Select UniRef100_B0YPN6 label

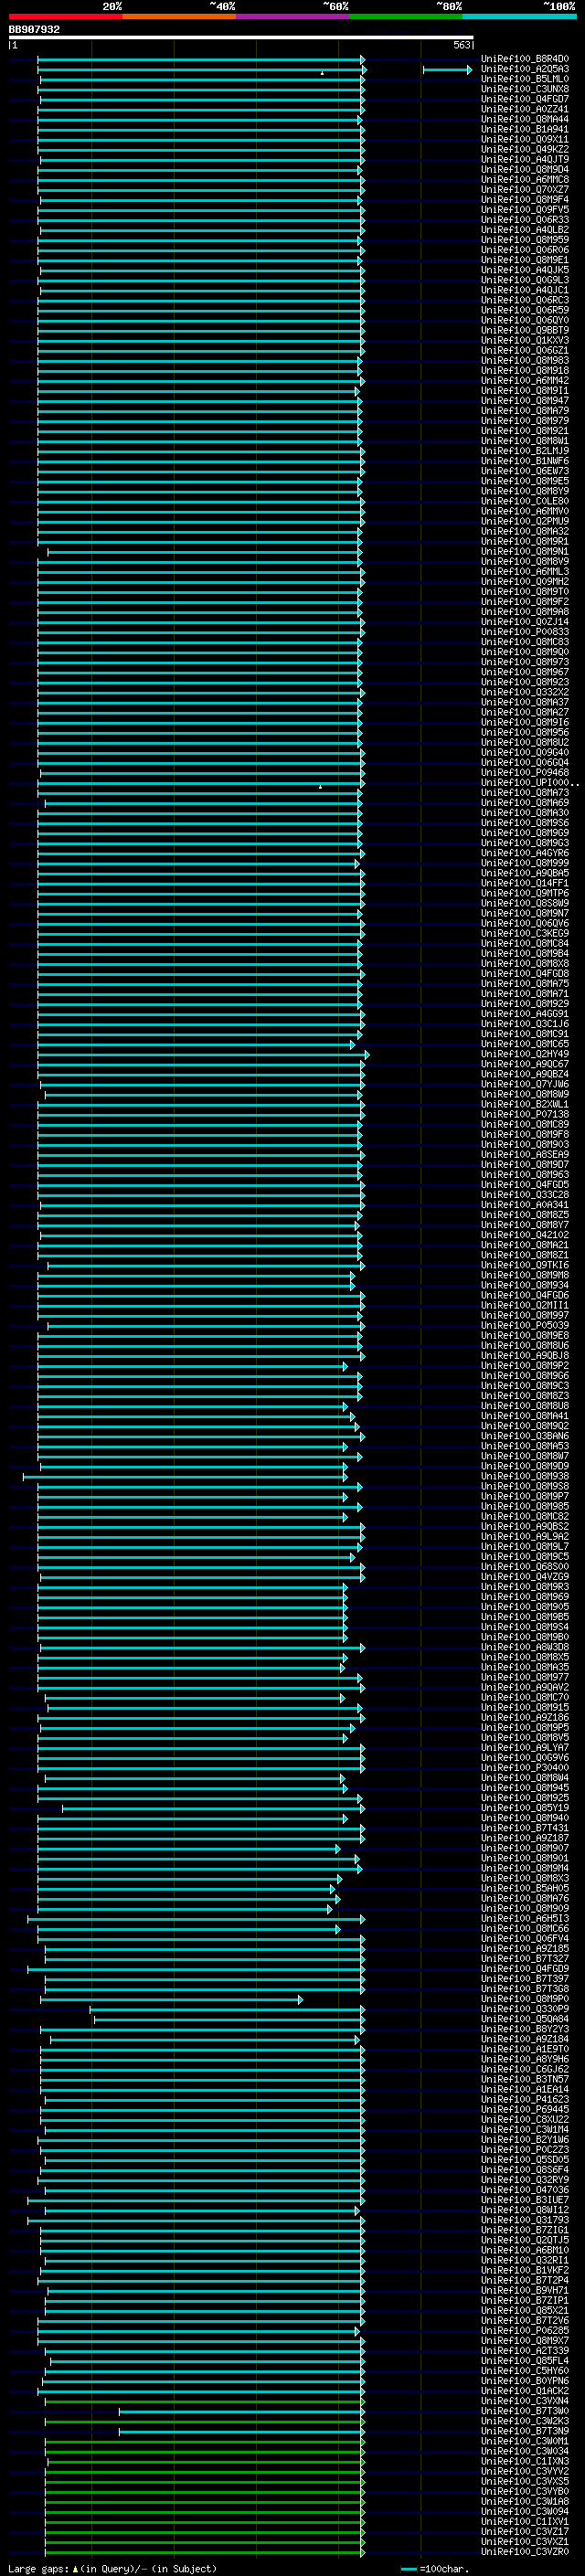(525, 2380)
